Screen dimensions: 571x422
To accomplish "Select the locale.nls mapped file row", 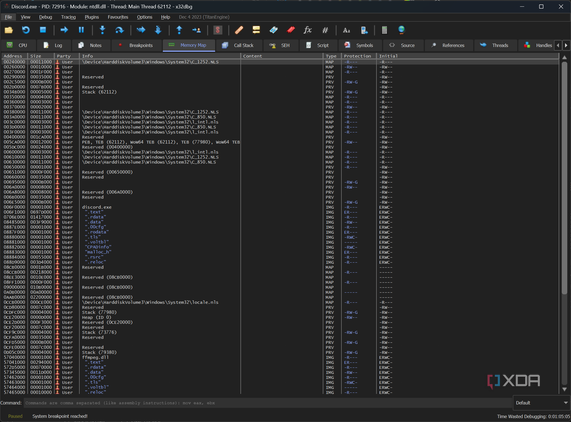I will (280, 302).
